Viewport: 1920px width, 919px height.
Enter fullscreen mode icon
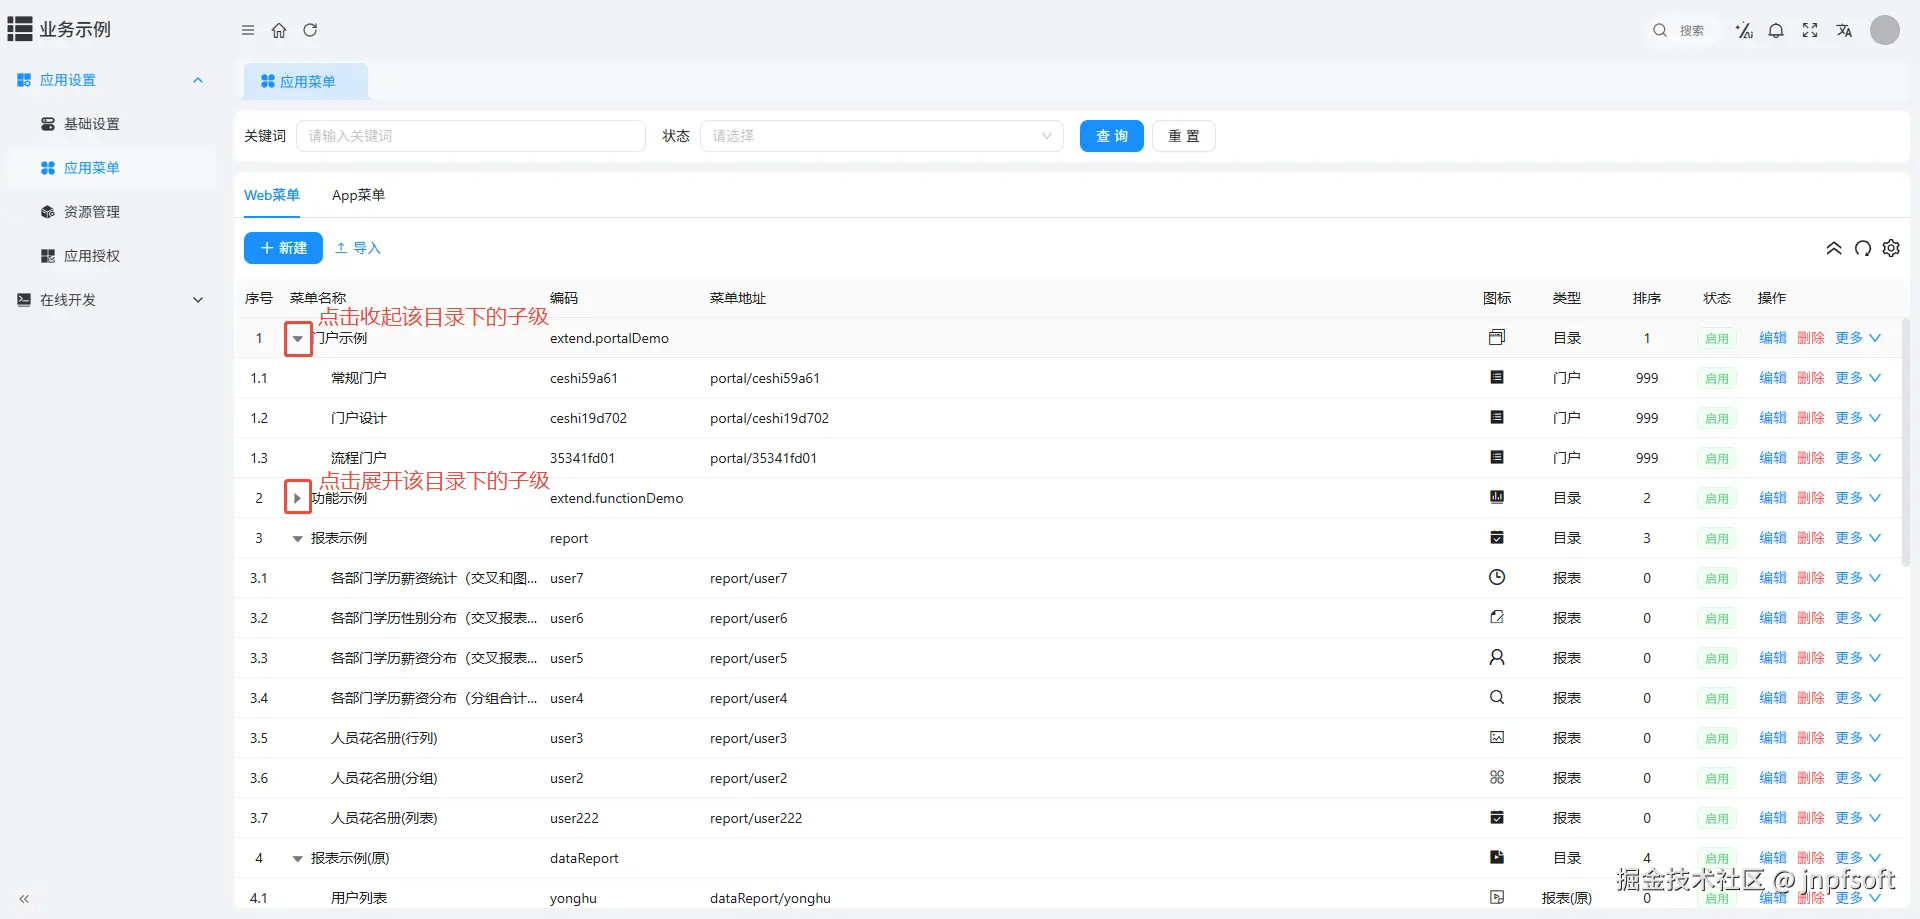[1810, 30]
